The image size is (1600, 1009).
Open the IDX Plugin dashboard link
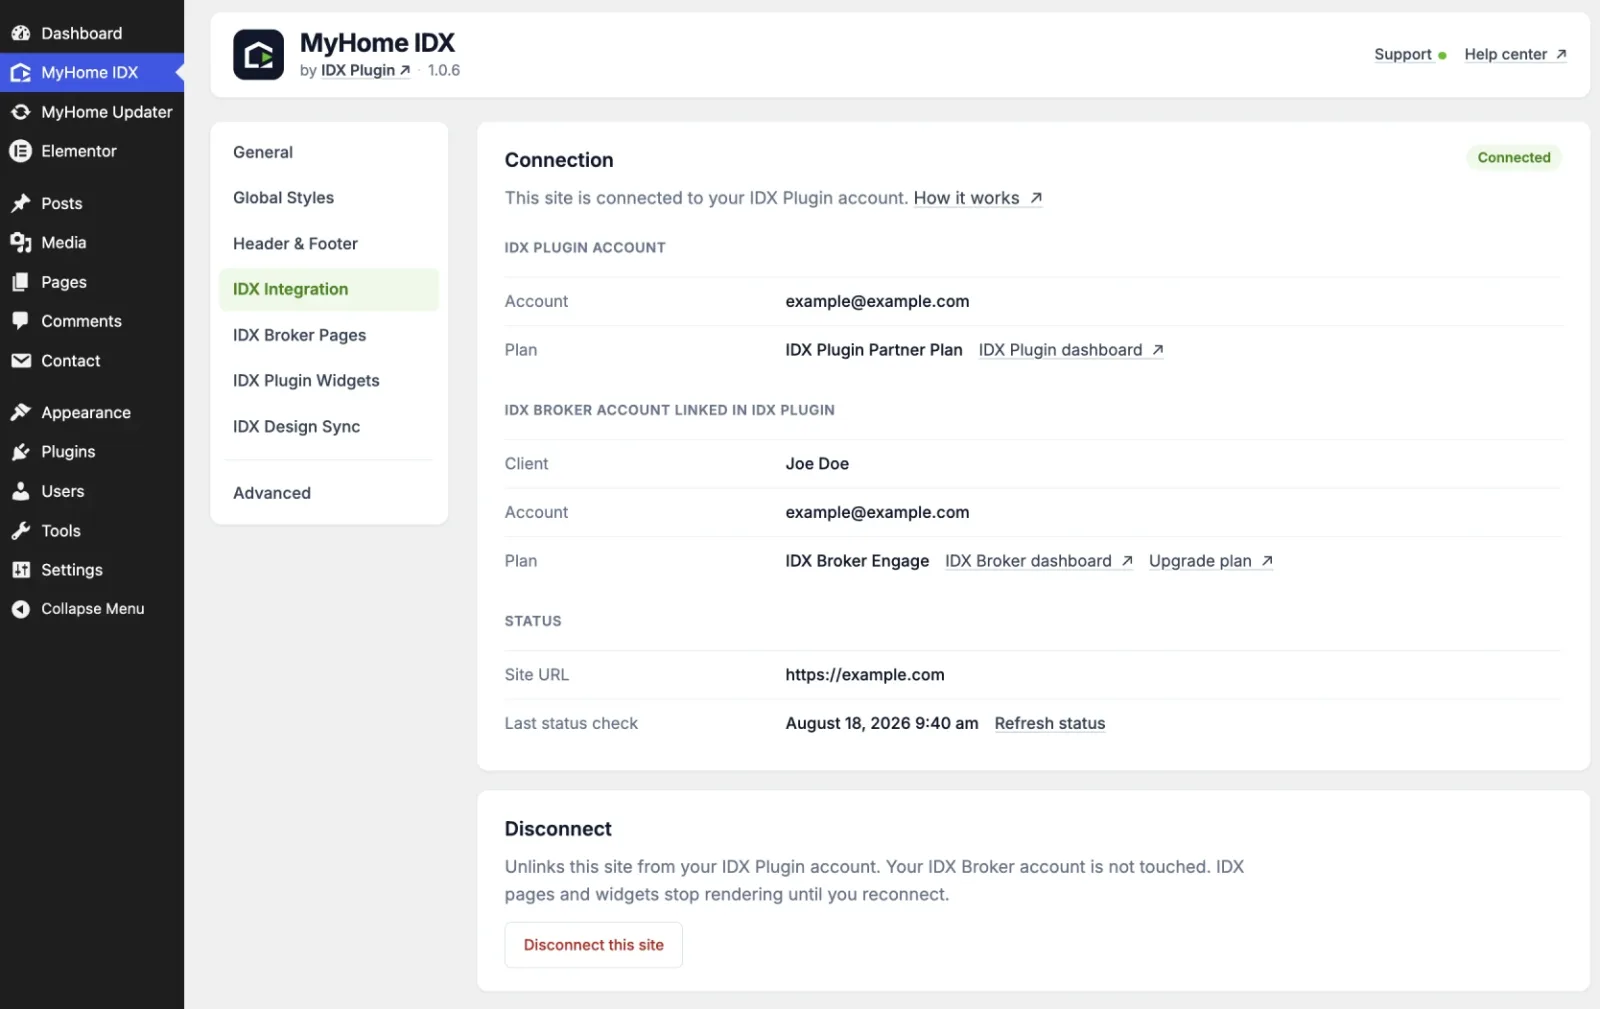[x=1071, y=350]
